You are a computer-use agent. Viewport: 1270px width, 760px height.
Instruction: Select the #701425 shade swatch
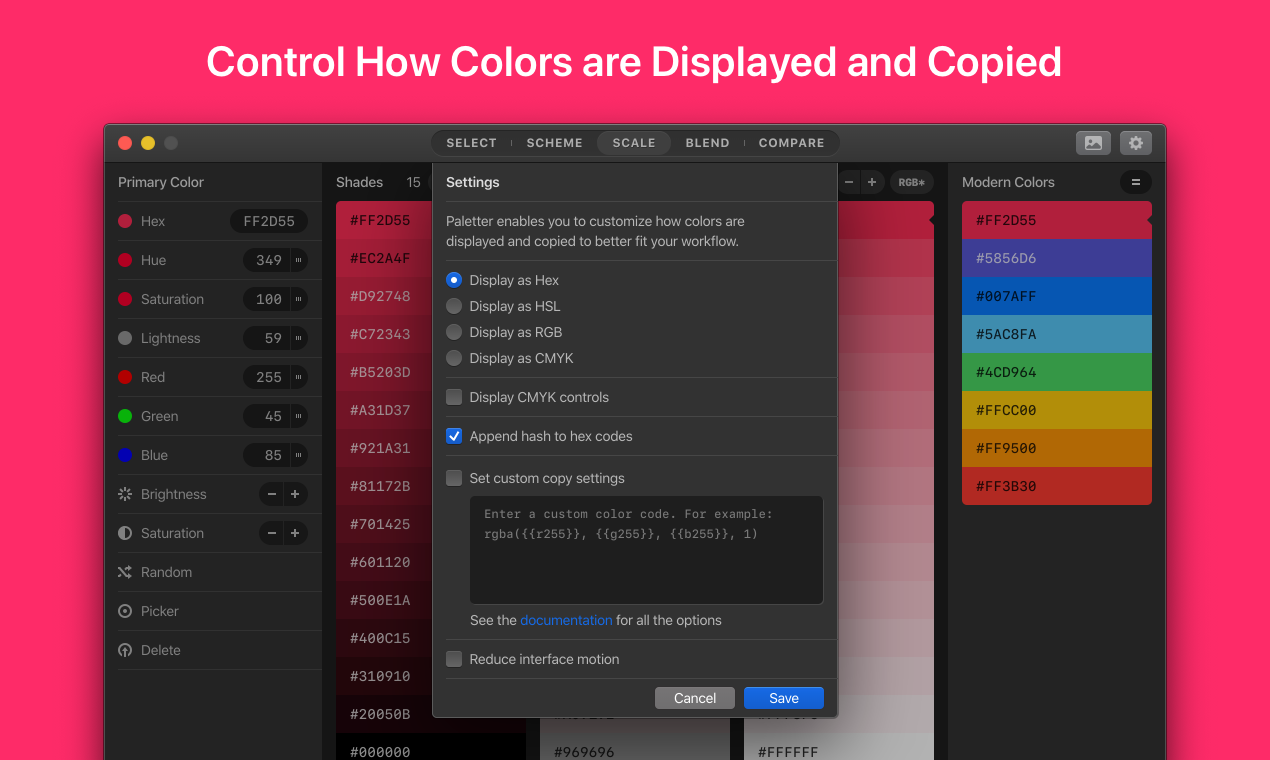point(385,524)
